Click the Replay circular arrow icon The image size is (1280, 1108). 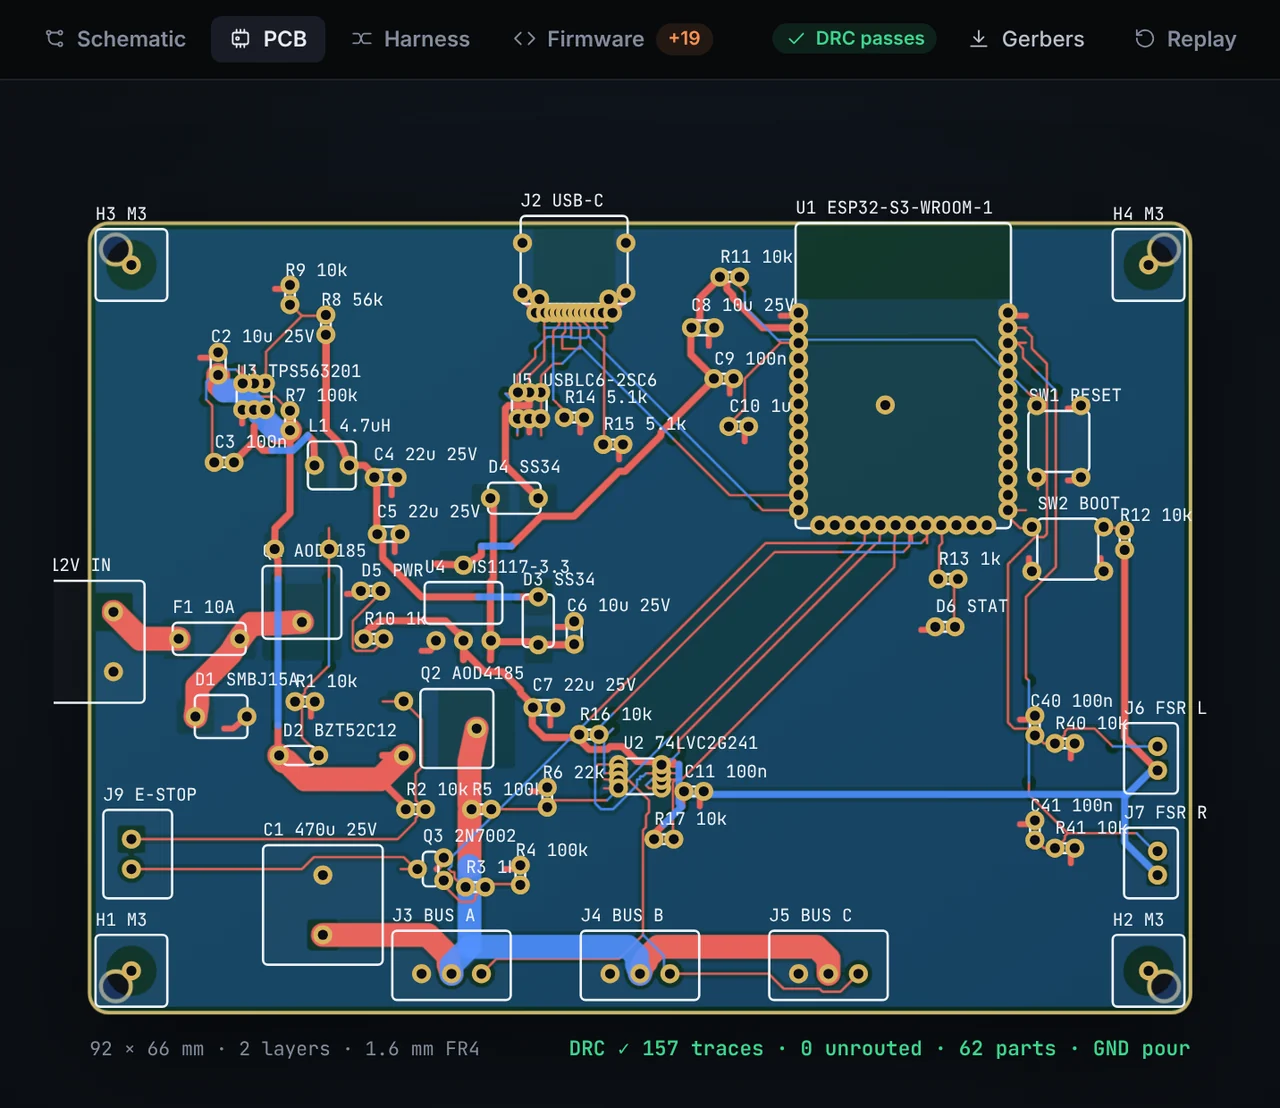[1144, 39]
